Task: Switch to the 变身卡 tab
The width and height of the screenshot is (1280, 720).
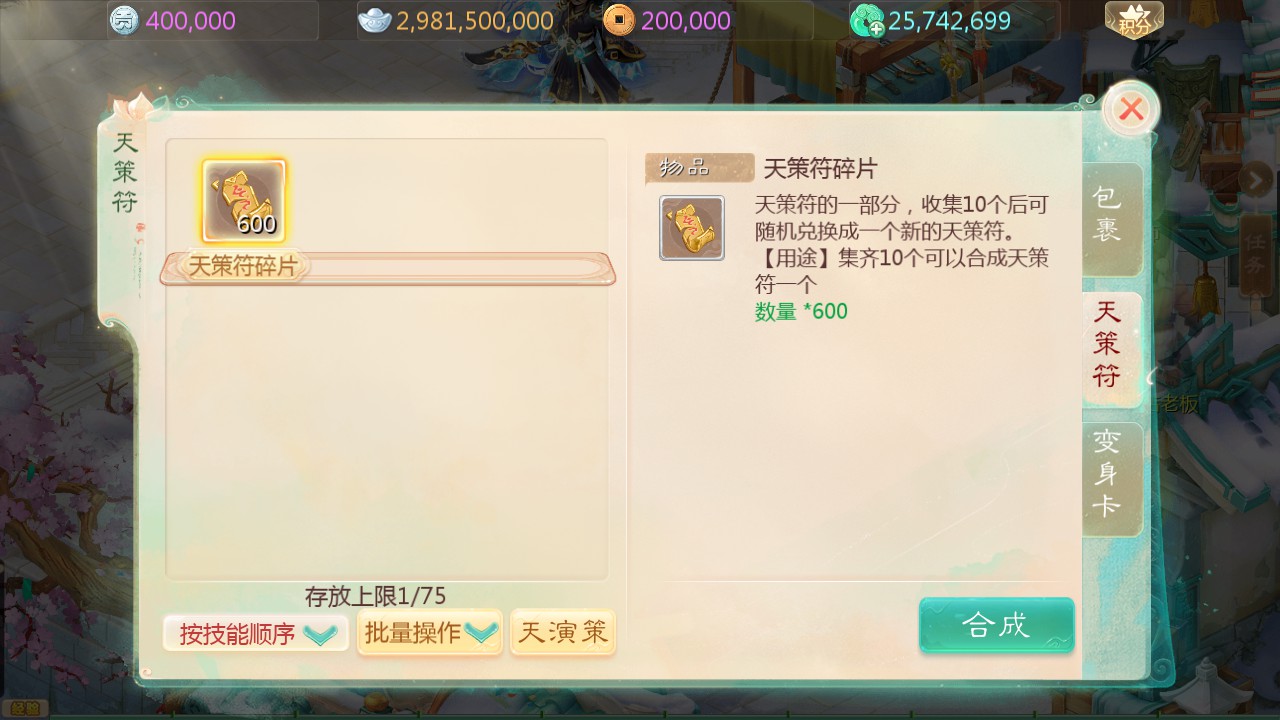Action: click(1107, 474)
